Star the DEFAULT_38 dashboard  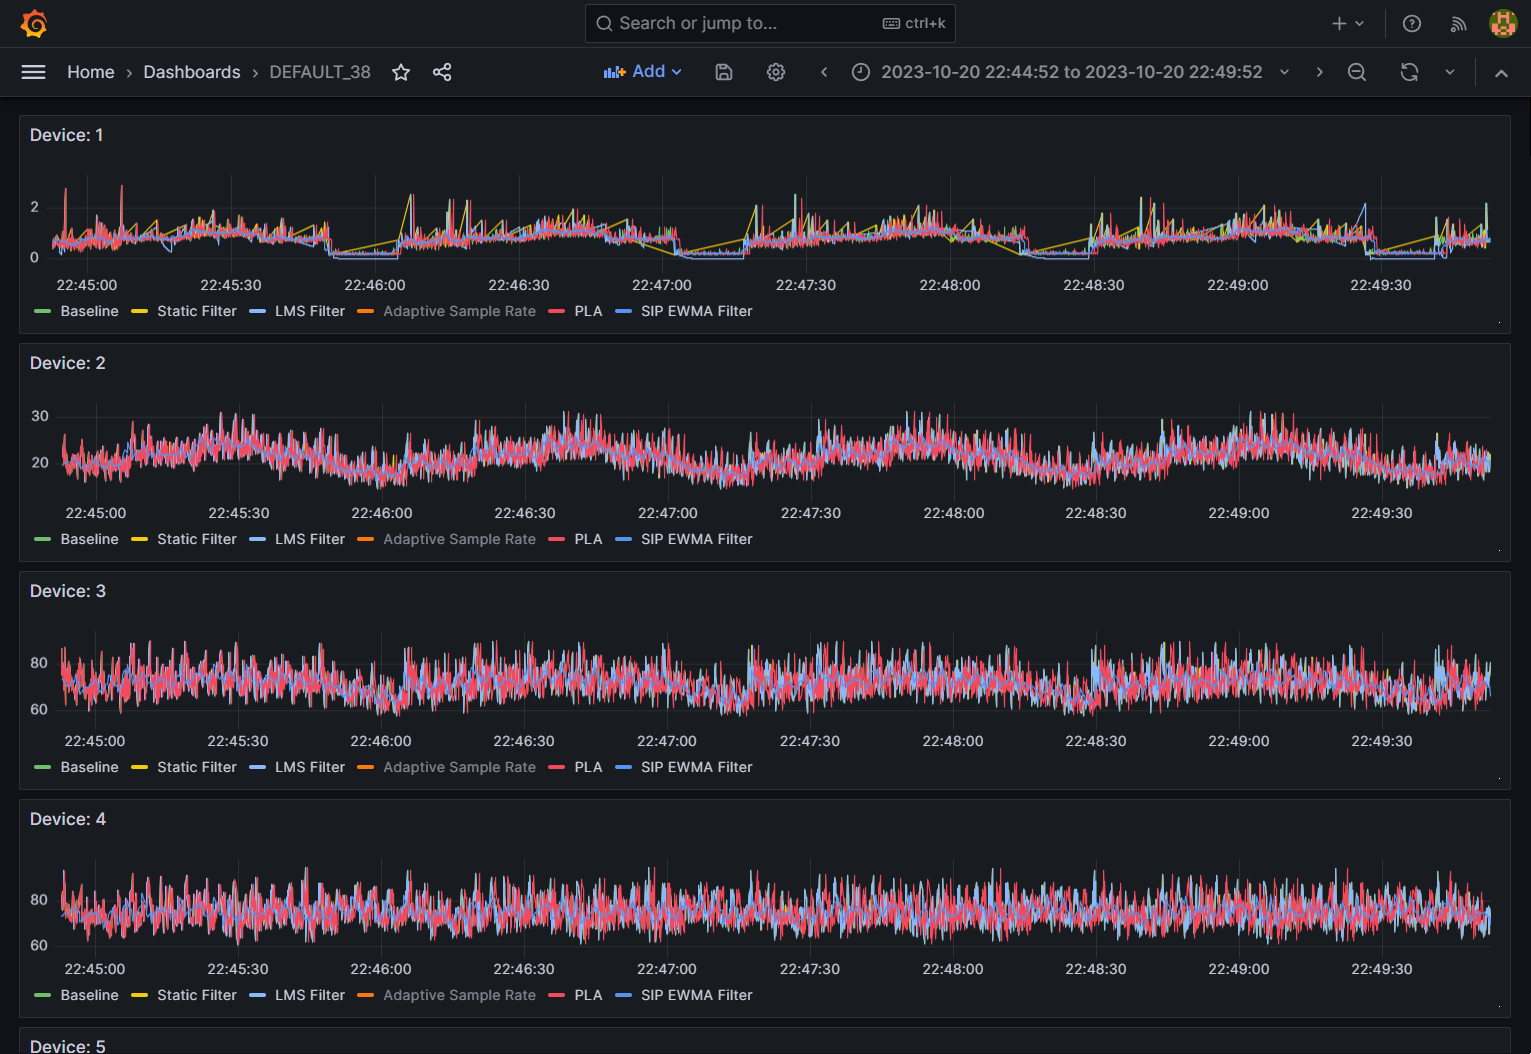[401, 72]
